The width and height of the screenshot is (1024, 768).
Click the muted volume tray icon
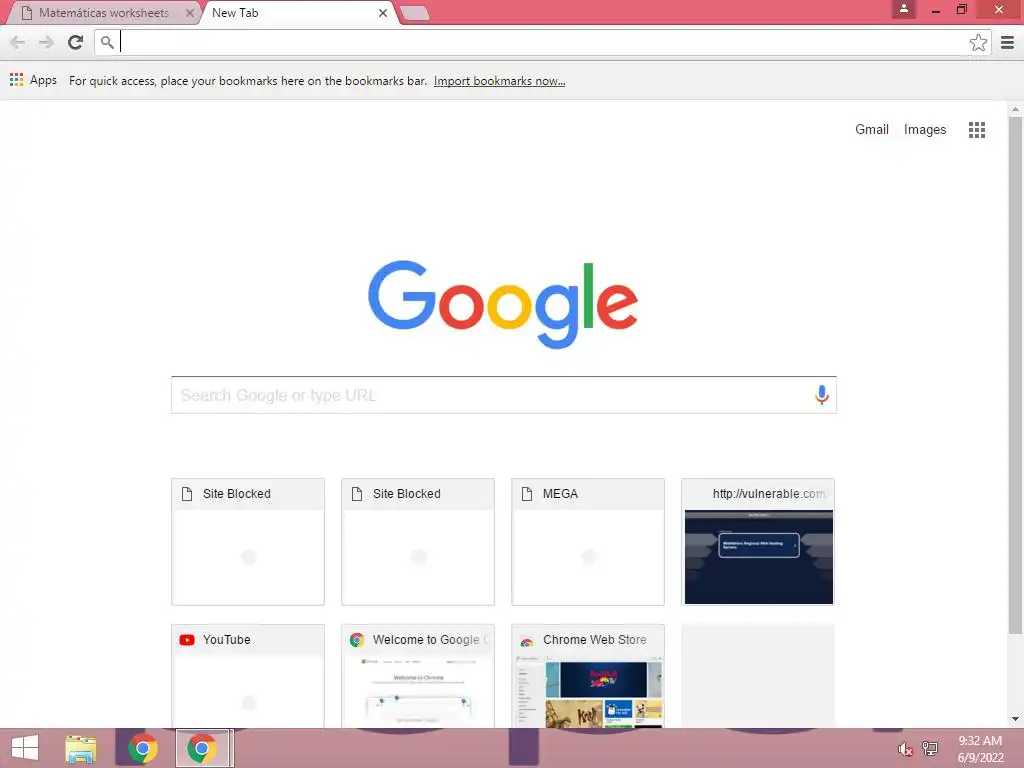(x=904, y=749)
